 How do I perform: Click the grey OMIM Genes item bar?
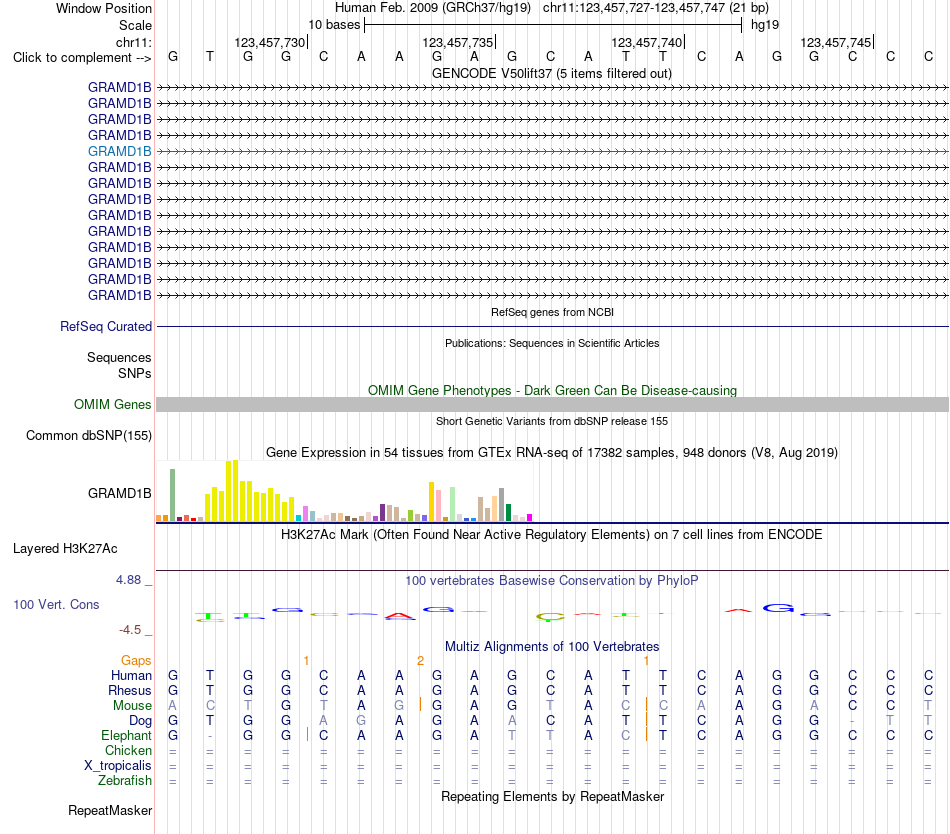pos(552,405)
